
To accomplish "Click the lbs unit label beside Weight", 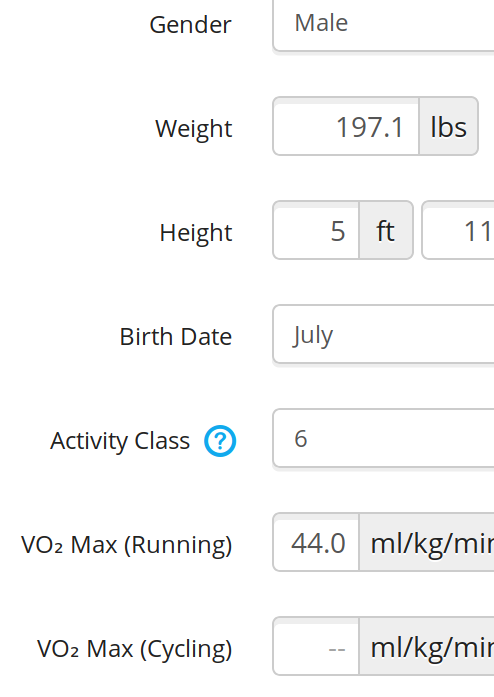I will point(449,126).
